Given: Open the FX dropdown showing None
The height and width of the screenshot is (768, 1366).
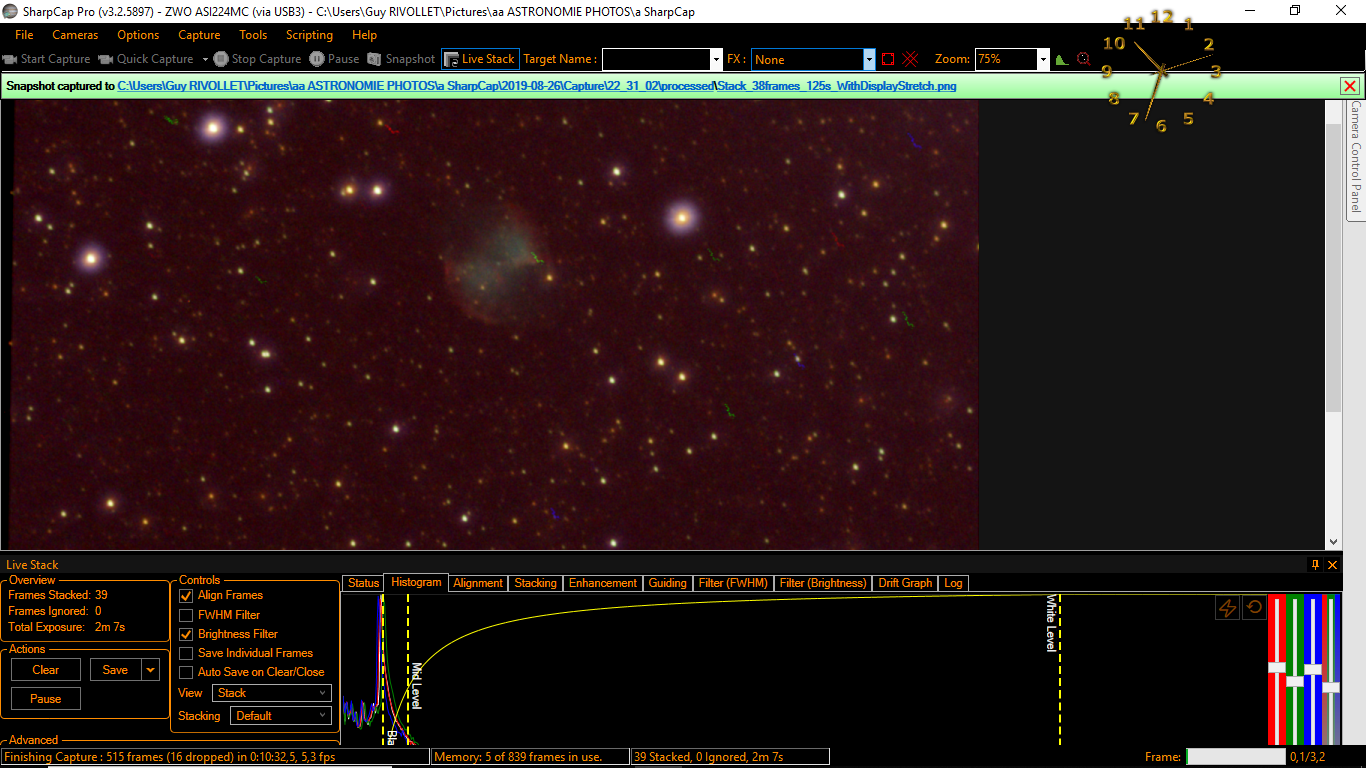Looking at the screenshot, I should click(869, 59).
